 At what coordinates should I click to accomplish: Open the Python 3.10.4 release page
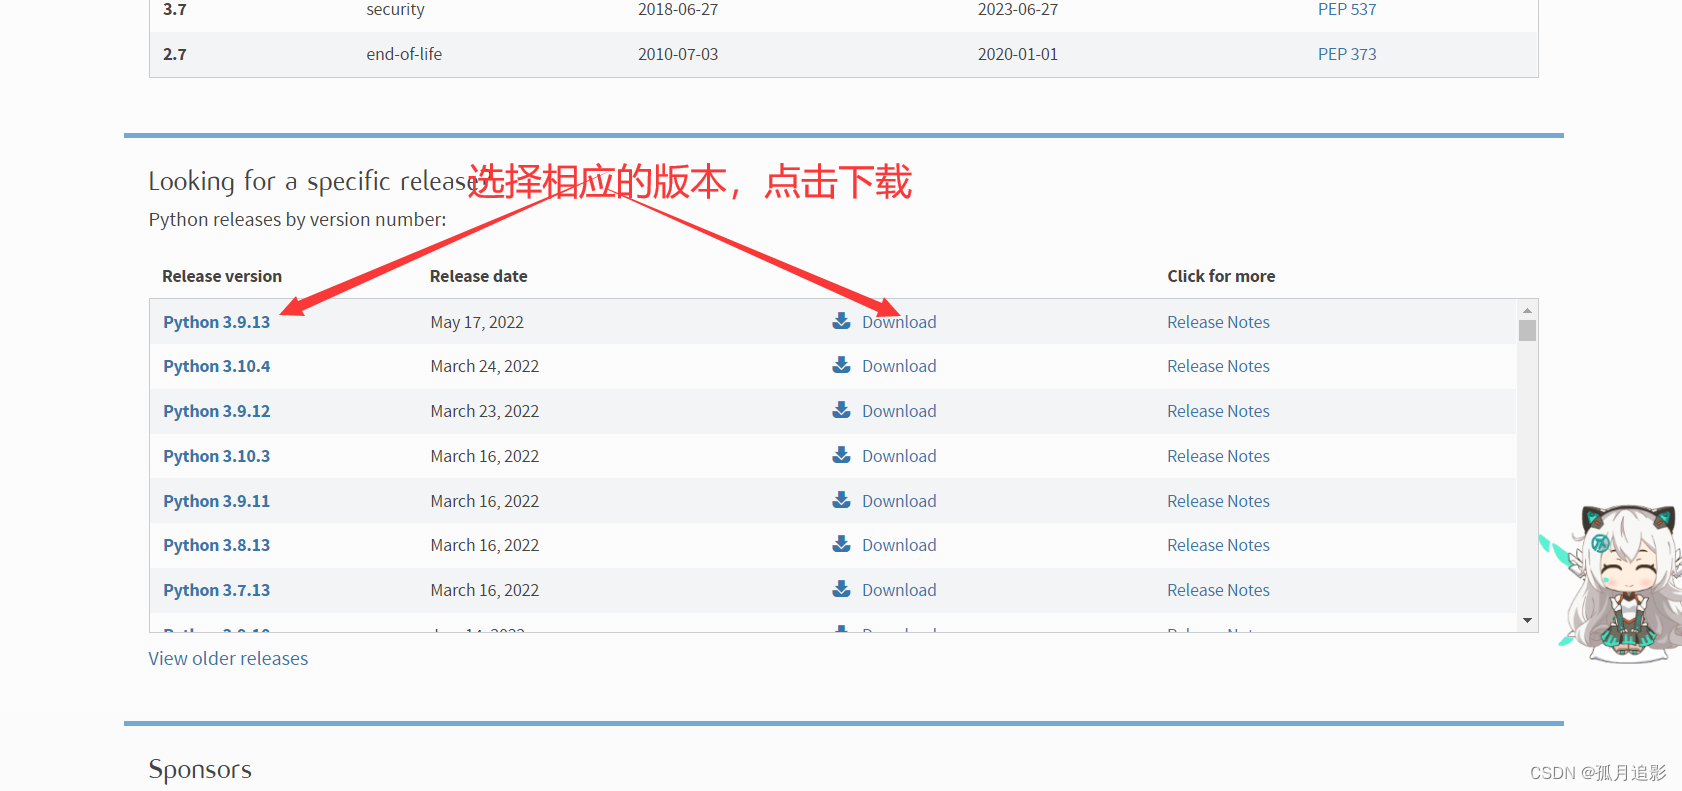(x=217, y=366)
